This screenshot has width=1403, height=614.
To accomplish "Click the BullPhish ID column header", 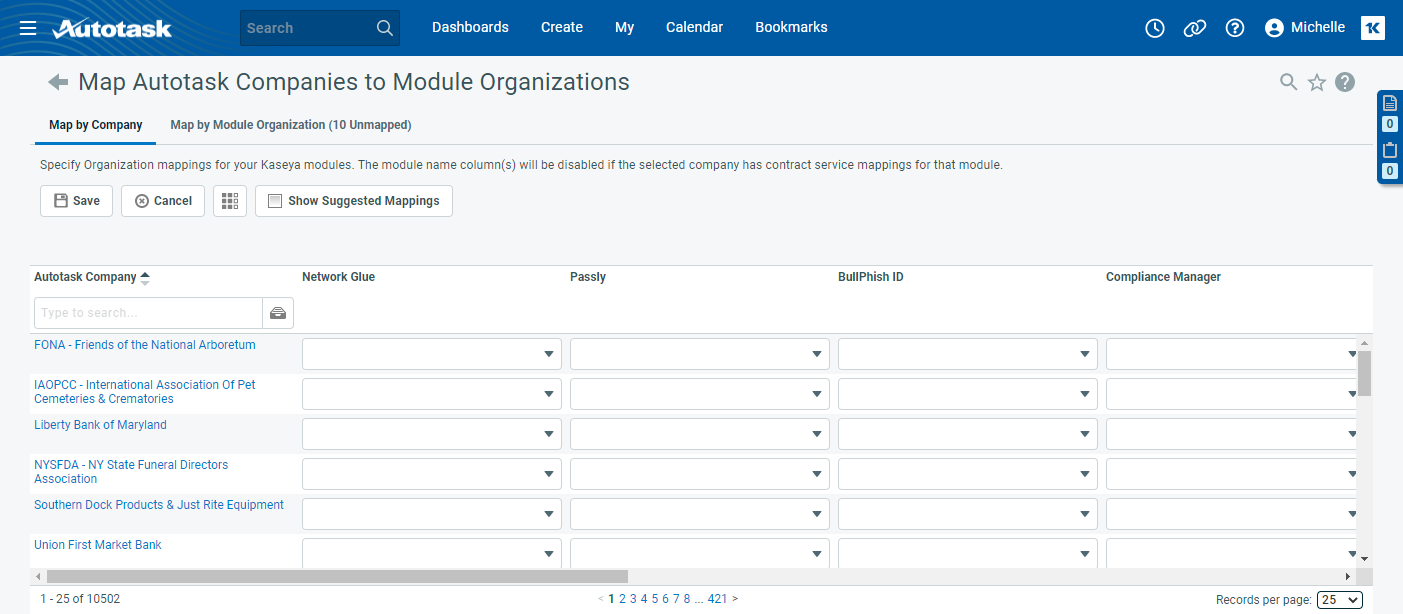I will pyautogui.click(x=870, y=277).
